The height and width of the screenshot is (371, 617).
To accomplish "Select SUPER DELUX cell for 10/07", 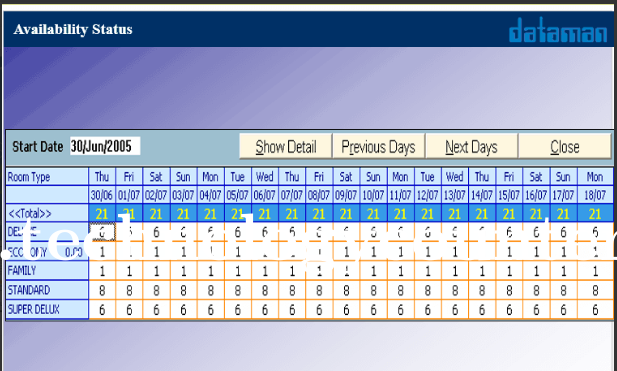I will (x=373, y=310).
